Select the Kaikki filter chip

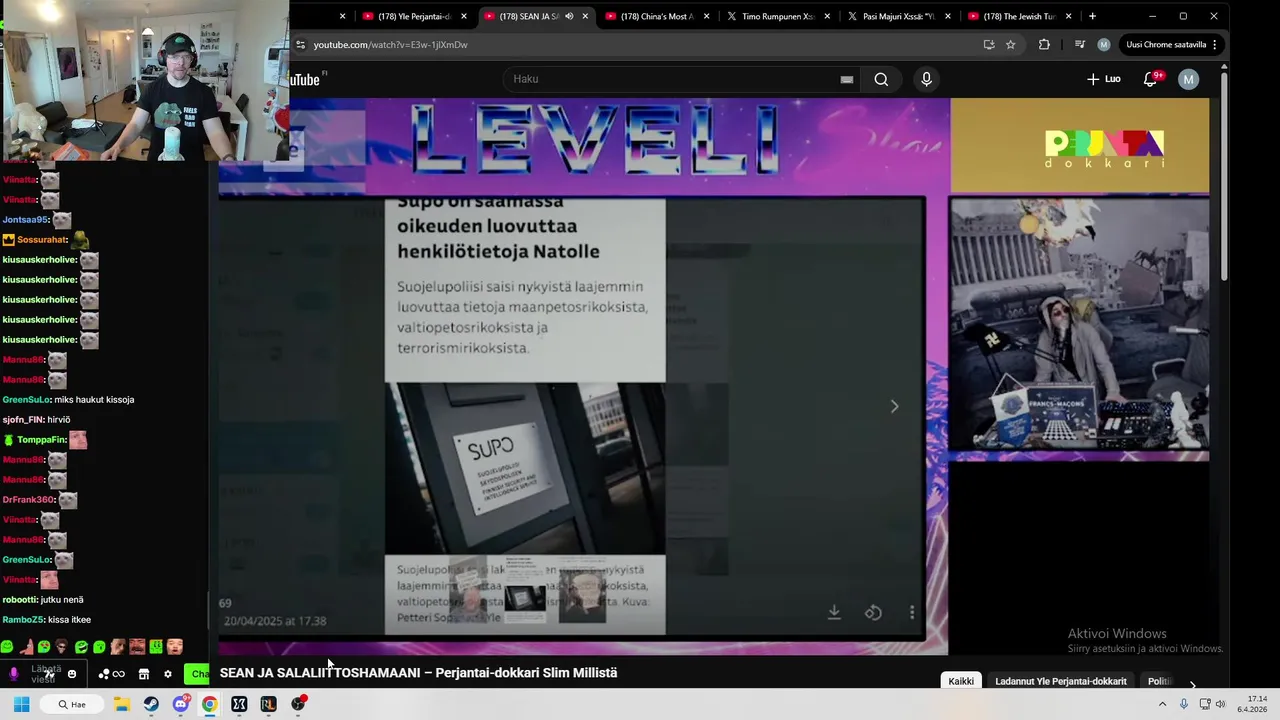961,681
